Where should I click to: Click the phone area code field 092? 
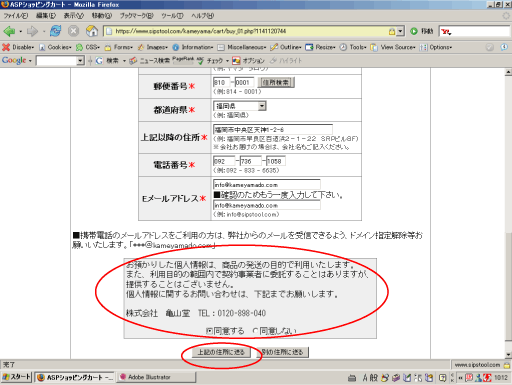click(x=224, y=161)
